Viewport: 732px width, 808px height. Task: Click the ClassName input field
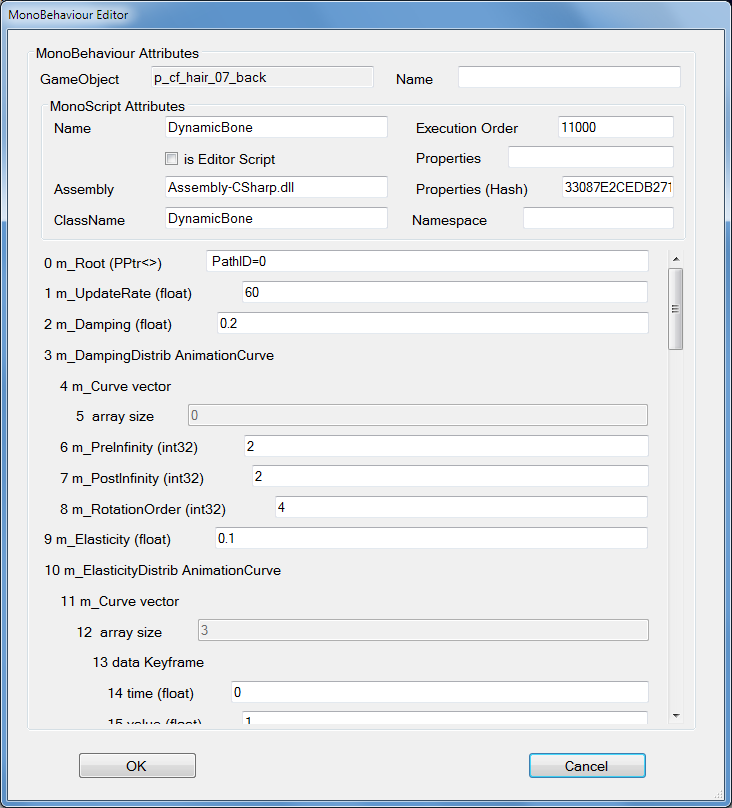click(276, 218)
